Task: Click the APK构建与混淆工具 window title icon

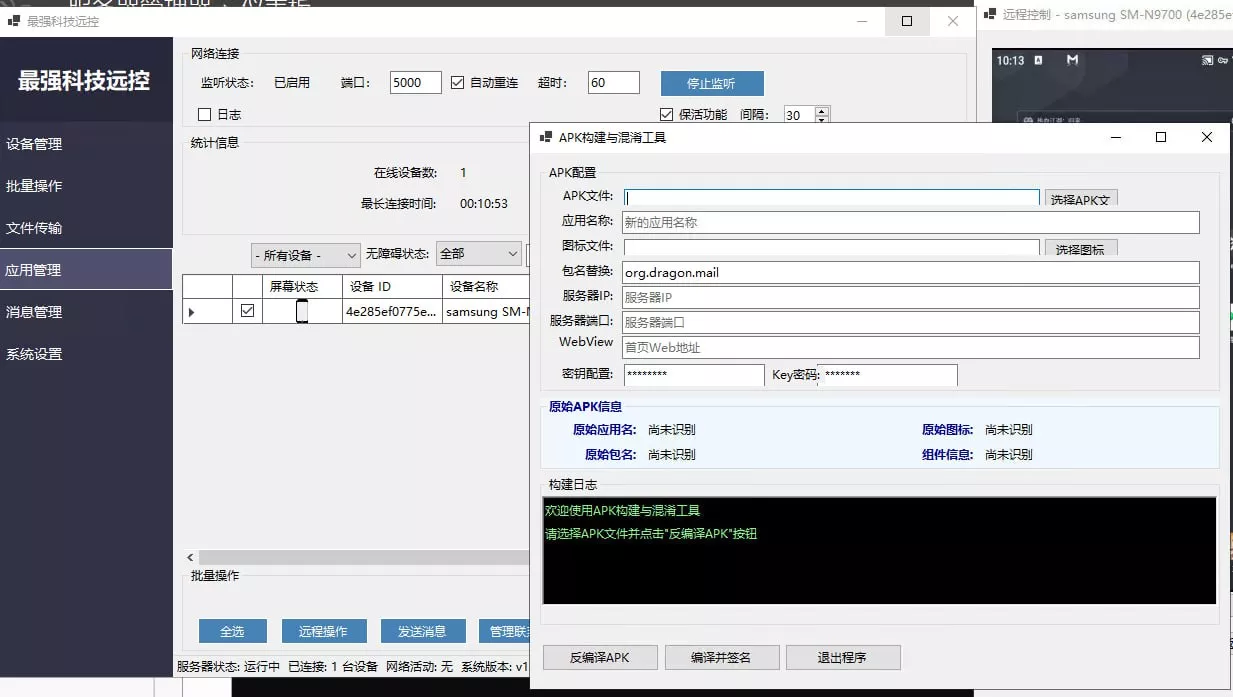Action: [x=546, y=137]
